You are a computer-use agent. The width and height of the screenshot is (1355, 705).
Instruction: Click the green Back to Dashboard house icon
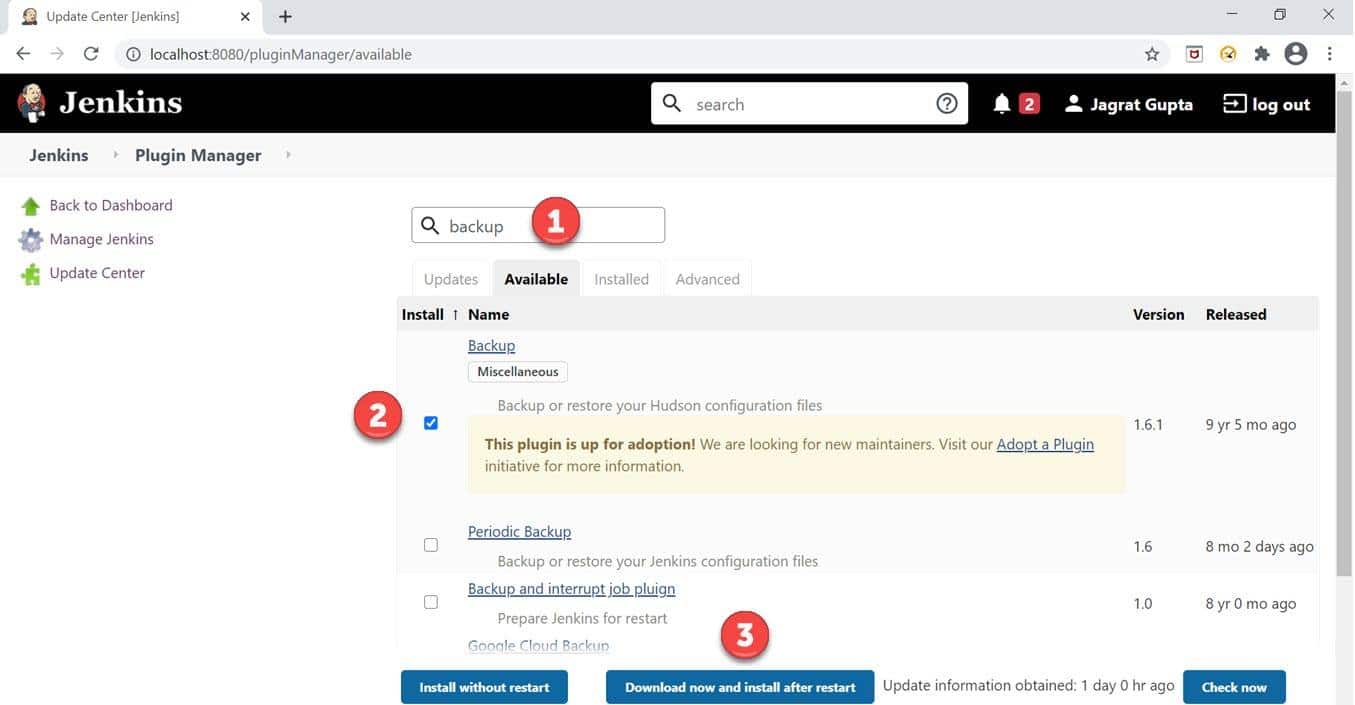pos(29,204)
